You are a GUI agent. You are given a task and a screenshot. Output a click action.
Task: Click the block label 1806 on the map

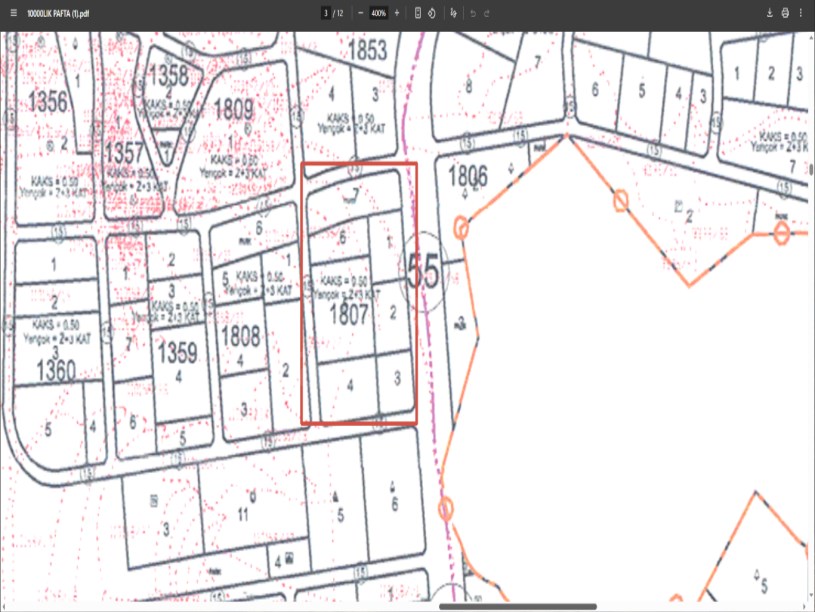[468, 177]
